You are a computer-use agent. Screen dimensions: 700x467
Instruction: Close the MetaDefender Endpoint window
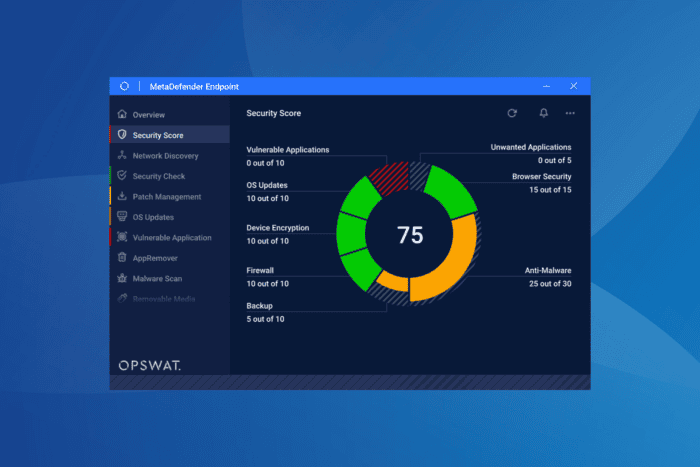pyautogui.click(x=574, y=86)
